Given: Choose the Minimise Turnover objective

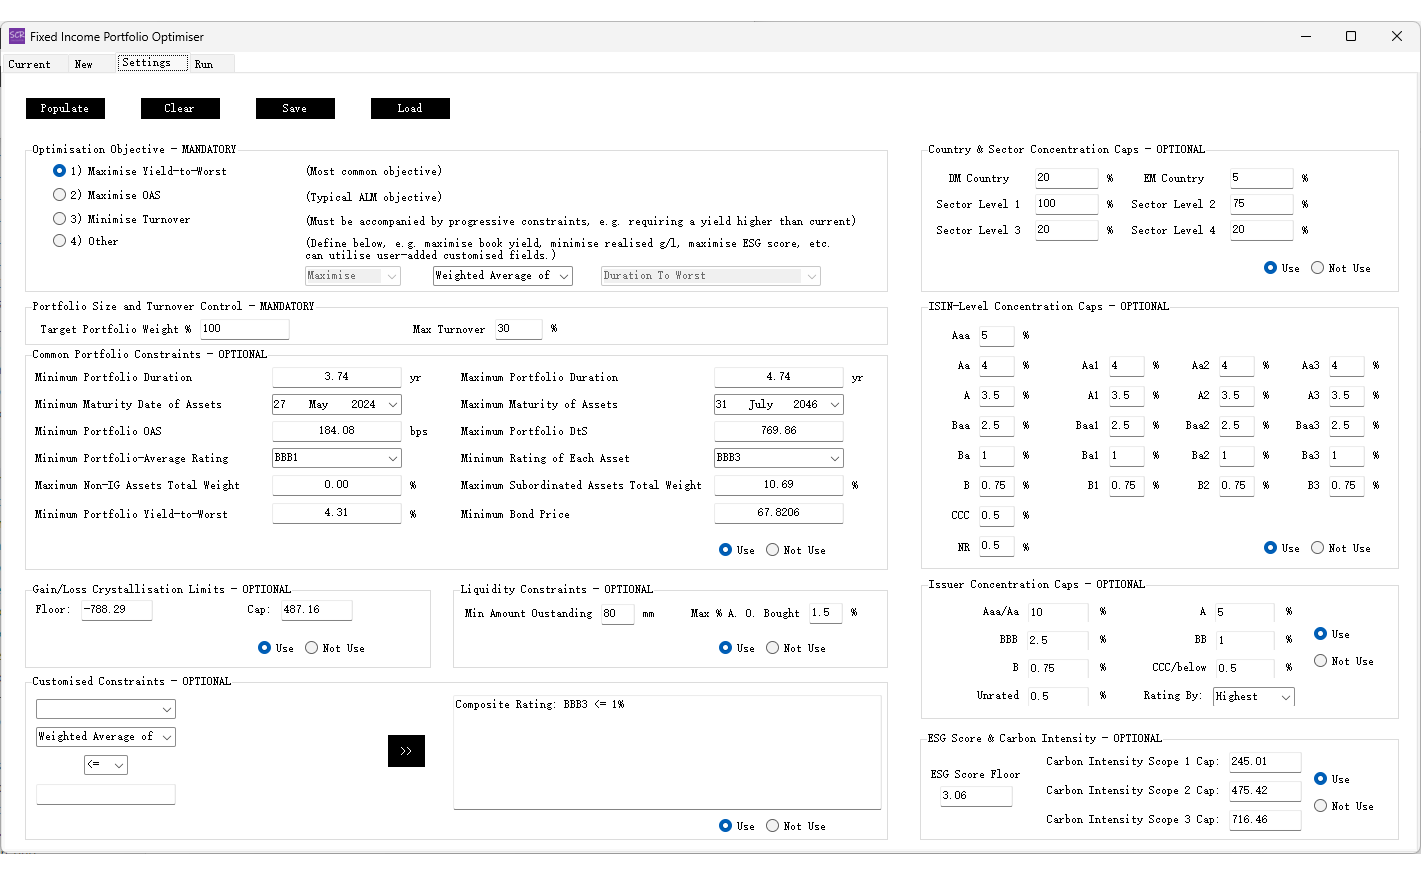Looking at the screenshot, I should (59, 218).
